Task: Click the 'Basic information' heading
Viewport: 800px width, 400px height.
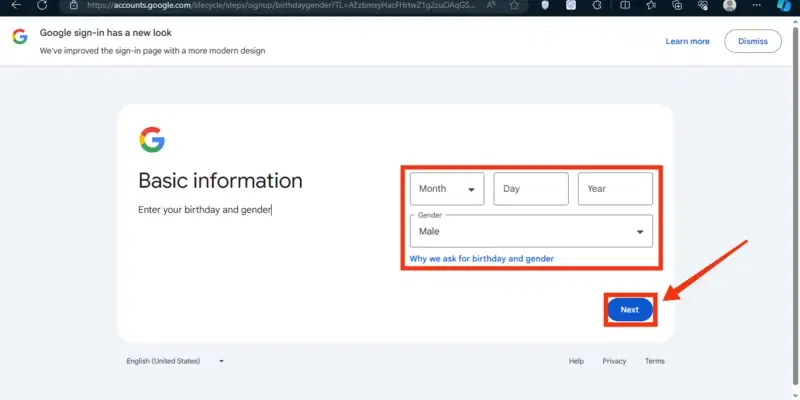Action: [220, 181]
